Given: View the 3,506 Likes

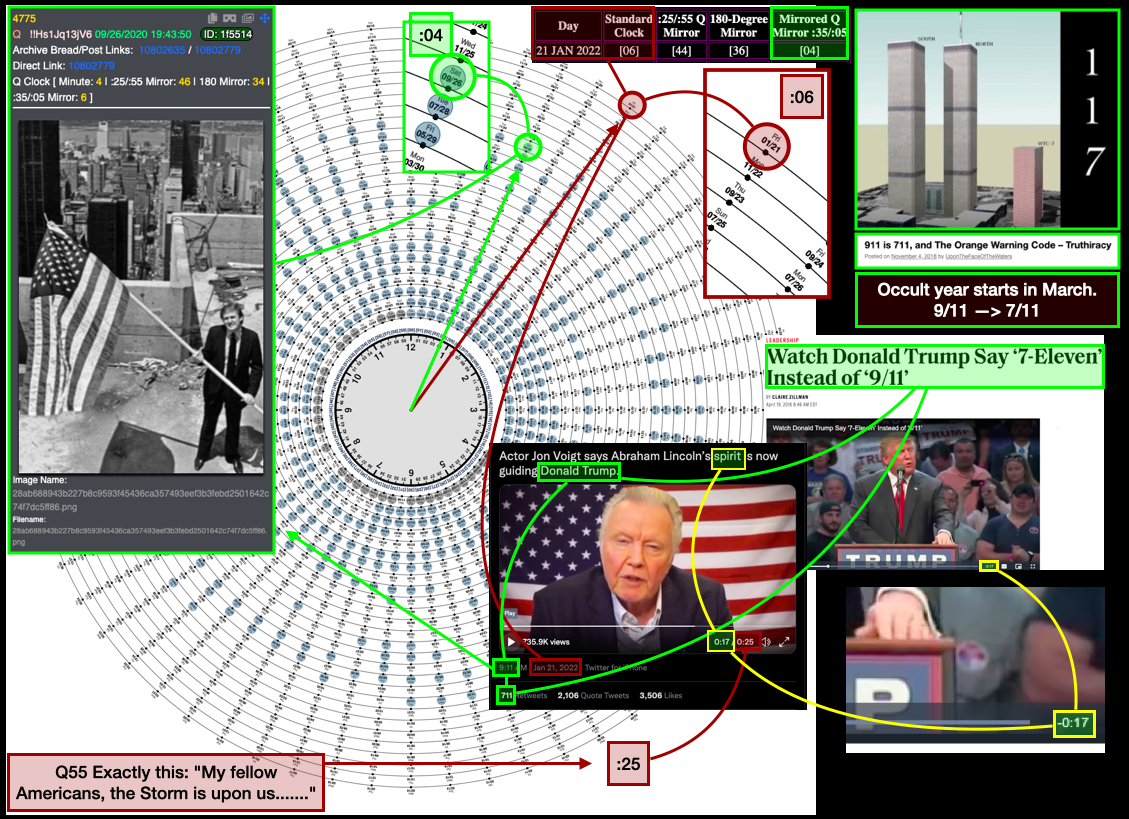Looking at the screenshot, I should click(x=660, y=696).
